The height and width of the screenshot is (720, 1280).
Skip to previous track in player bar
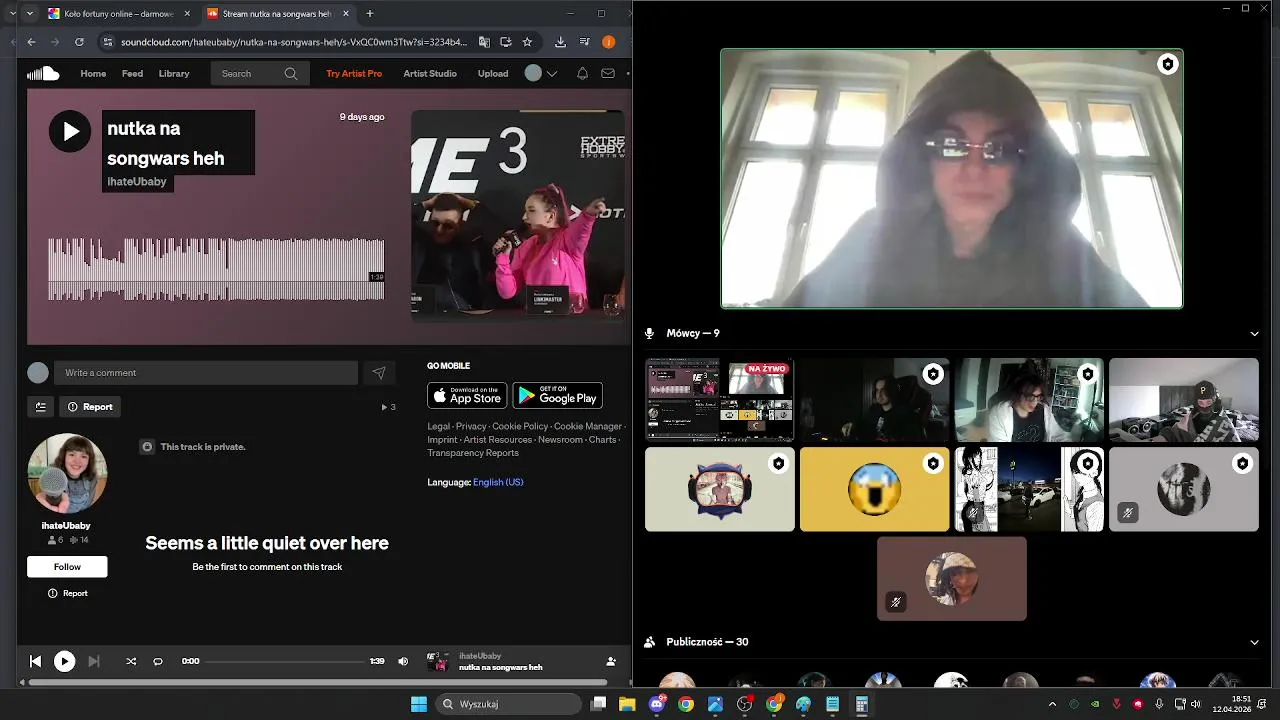tap(35, 661)
